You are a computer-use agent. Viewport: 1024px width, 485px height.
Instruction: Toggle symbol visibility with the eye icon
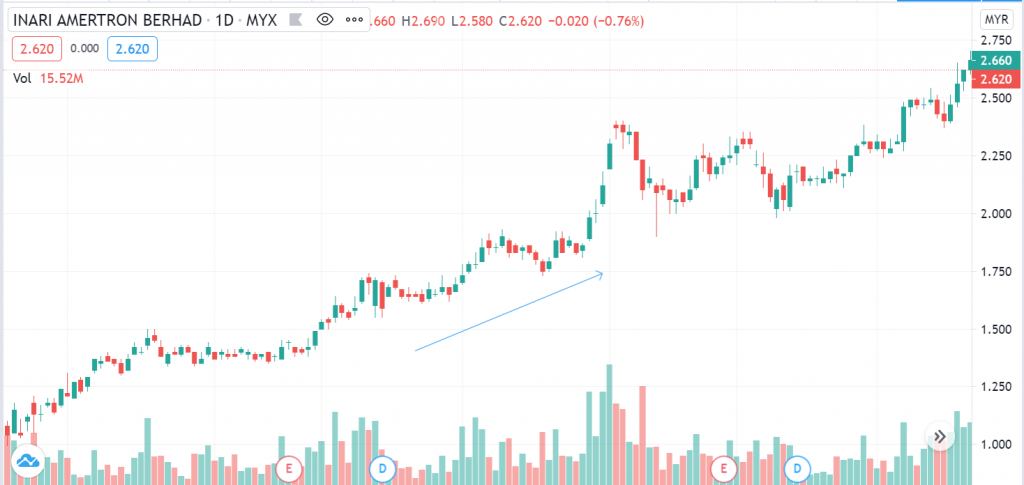(x=327, y=20)
